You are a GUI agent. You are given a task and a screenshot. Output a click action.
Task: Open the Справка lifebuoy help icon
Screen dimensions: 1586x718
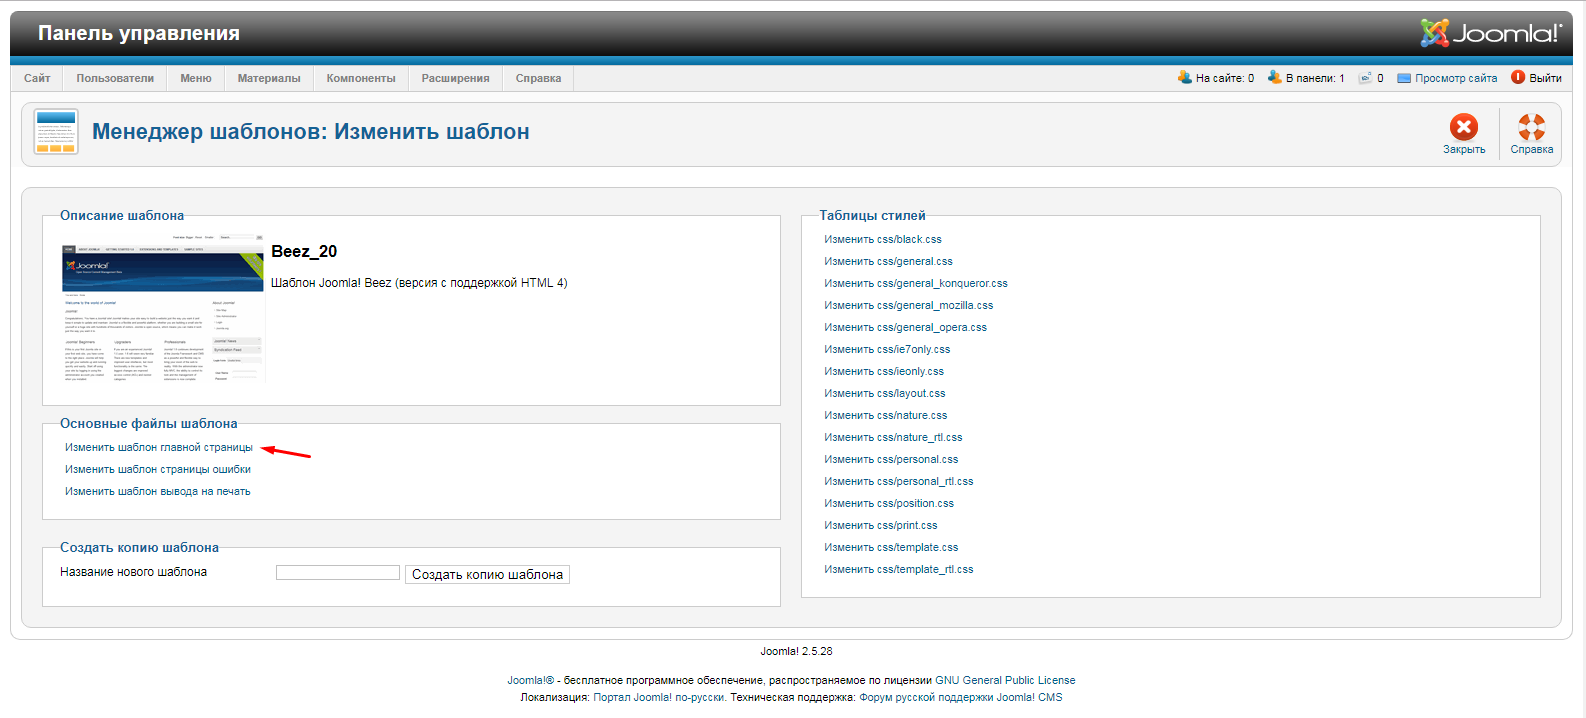coord(1531,128)
